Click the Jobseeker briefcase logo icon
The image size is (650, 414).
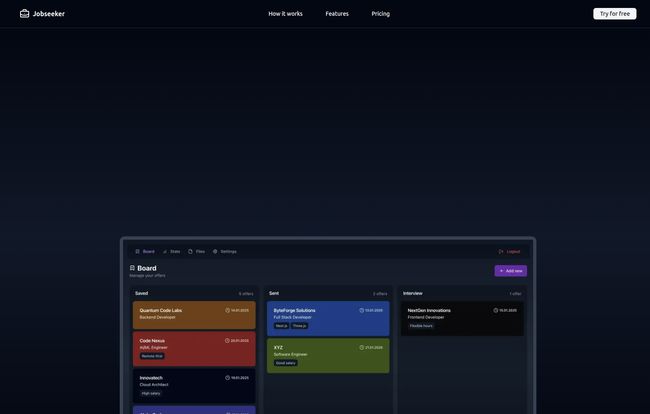25,14
